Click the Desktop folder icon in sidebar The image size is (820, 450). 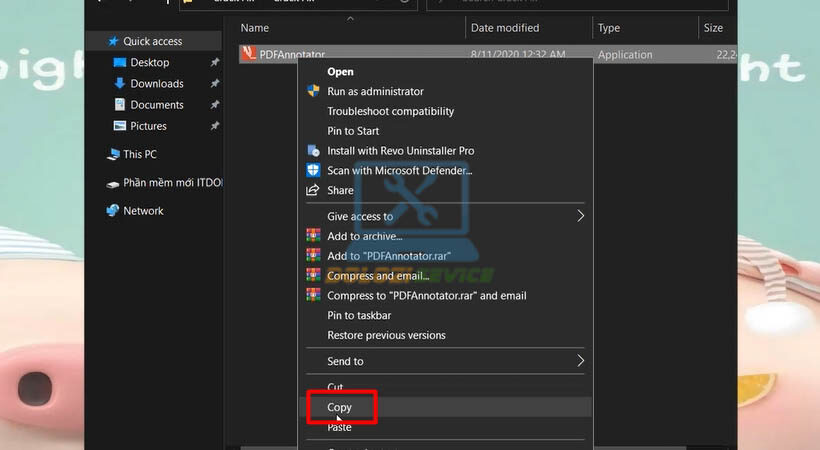(x=120, y=63)
